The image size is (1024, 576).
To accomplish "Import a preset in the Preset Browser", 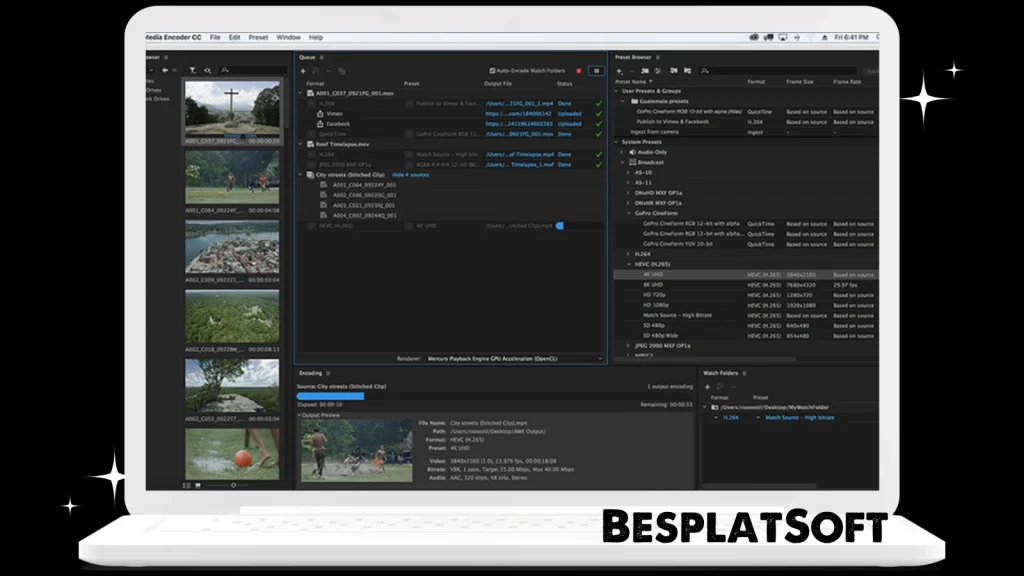I will pyautogui.click(x=674, y=71).
